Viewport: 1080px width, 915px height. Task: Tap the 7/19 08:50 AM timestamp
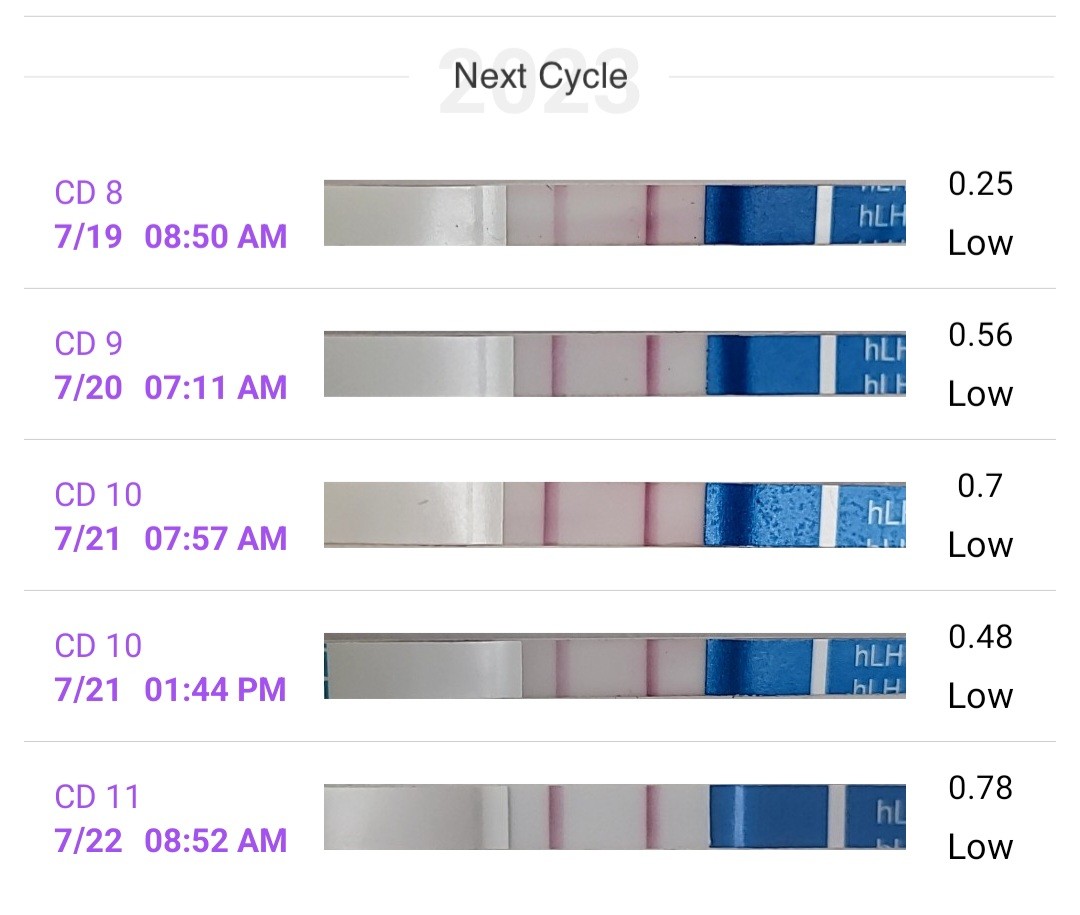click(171, 236)
